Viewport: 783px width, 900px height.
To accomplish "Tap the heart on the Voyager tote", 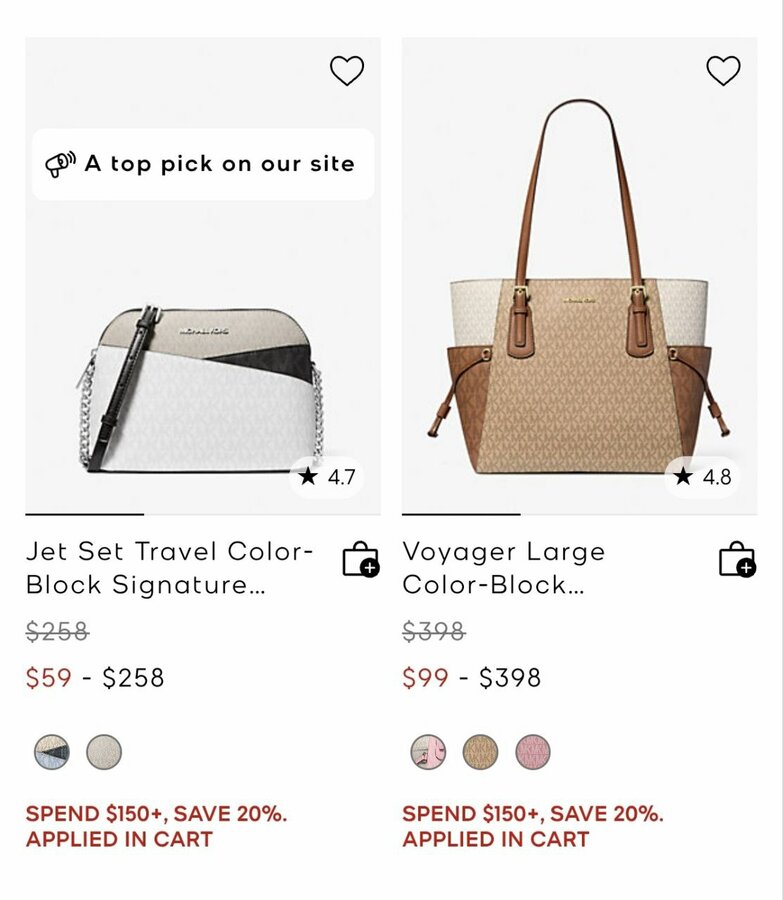I will click(723, 71).
